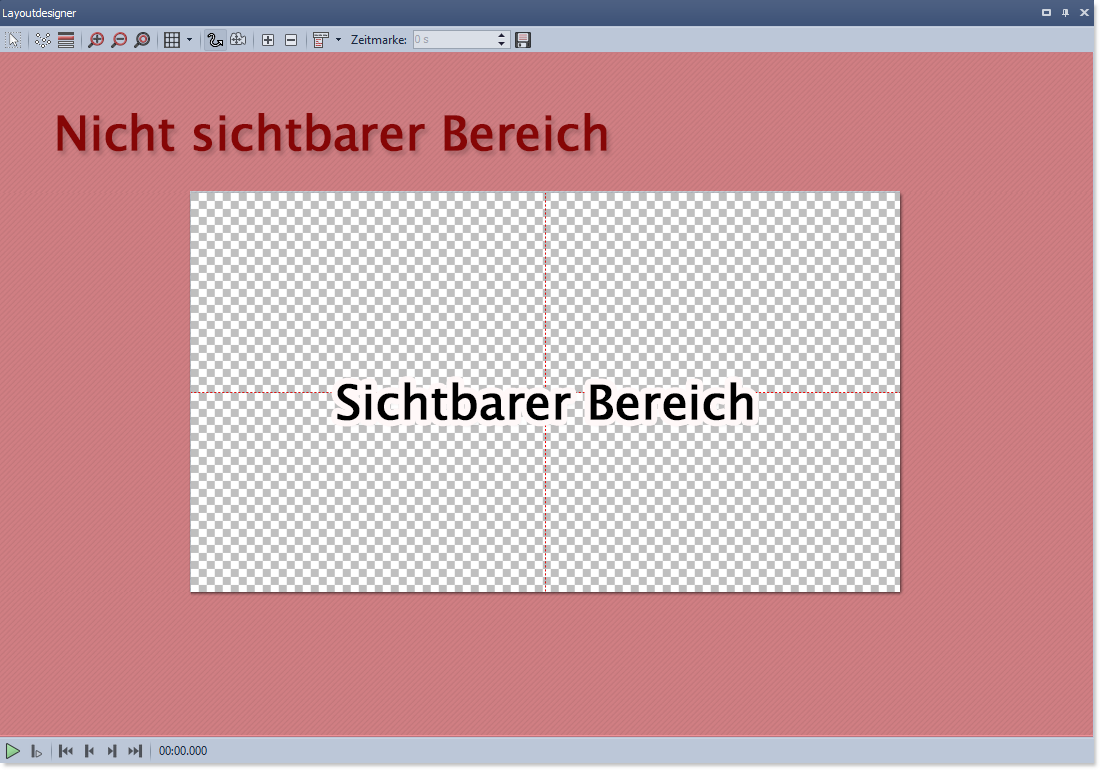Click the save icon beside Zeitmarke
The height and width of the screenshot is (774, 1105).
pyautogui.click(x=523, y=40)
